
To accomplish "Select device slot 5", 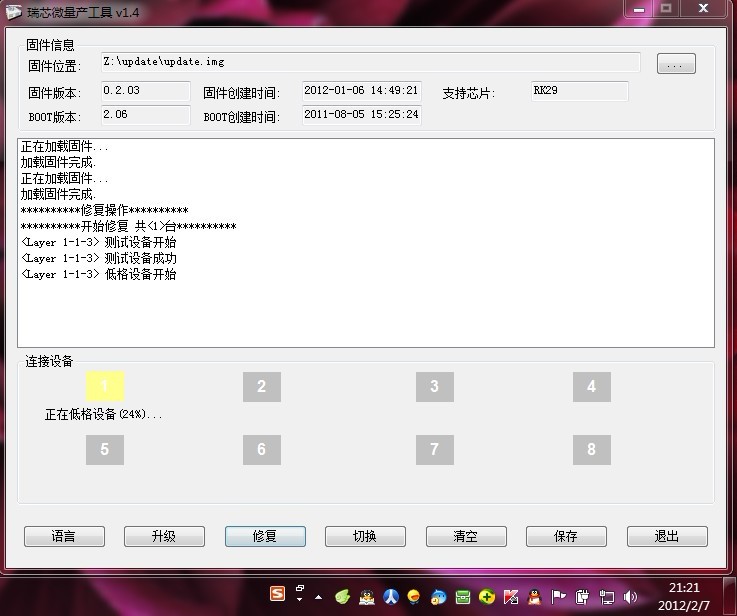I will (105, 450).
